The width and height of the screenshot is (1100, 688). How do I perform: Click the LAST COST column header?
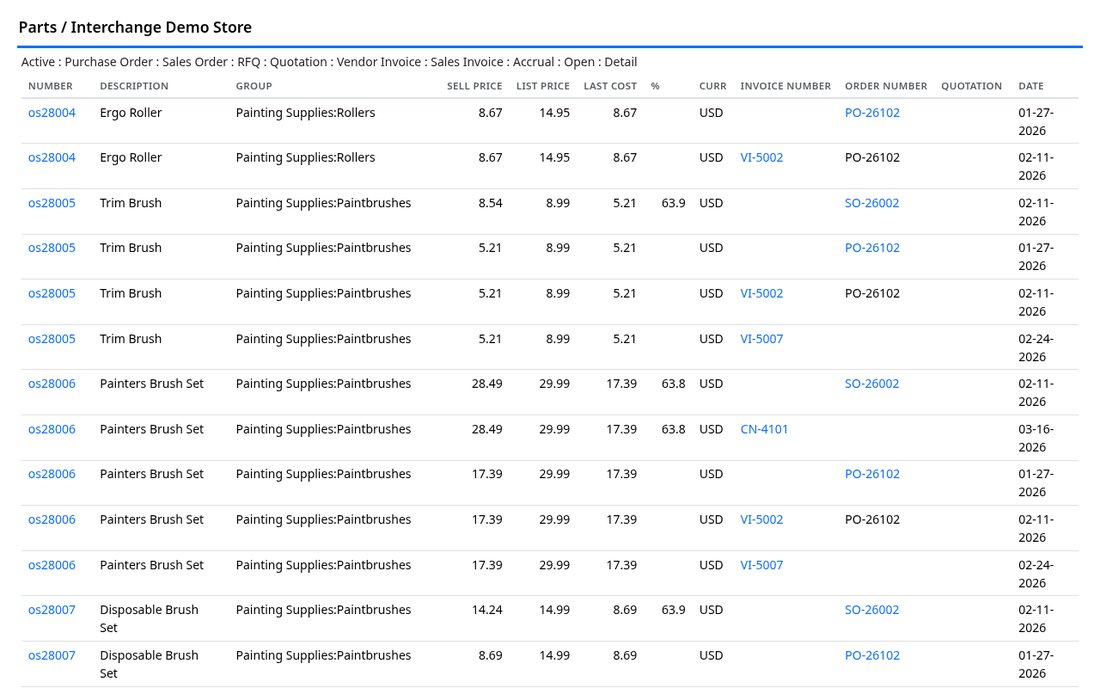click(610, 86)
